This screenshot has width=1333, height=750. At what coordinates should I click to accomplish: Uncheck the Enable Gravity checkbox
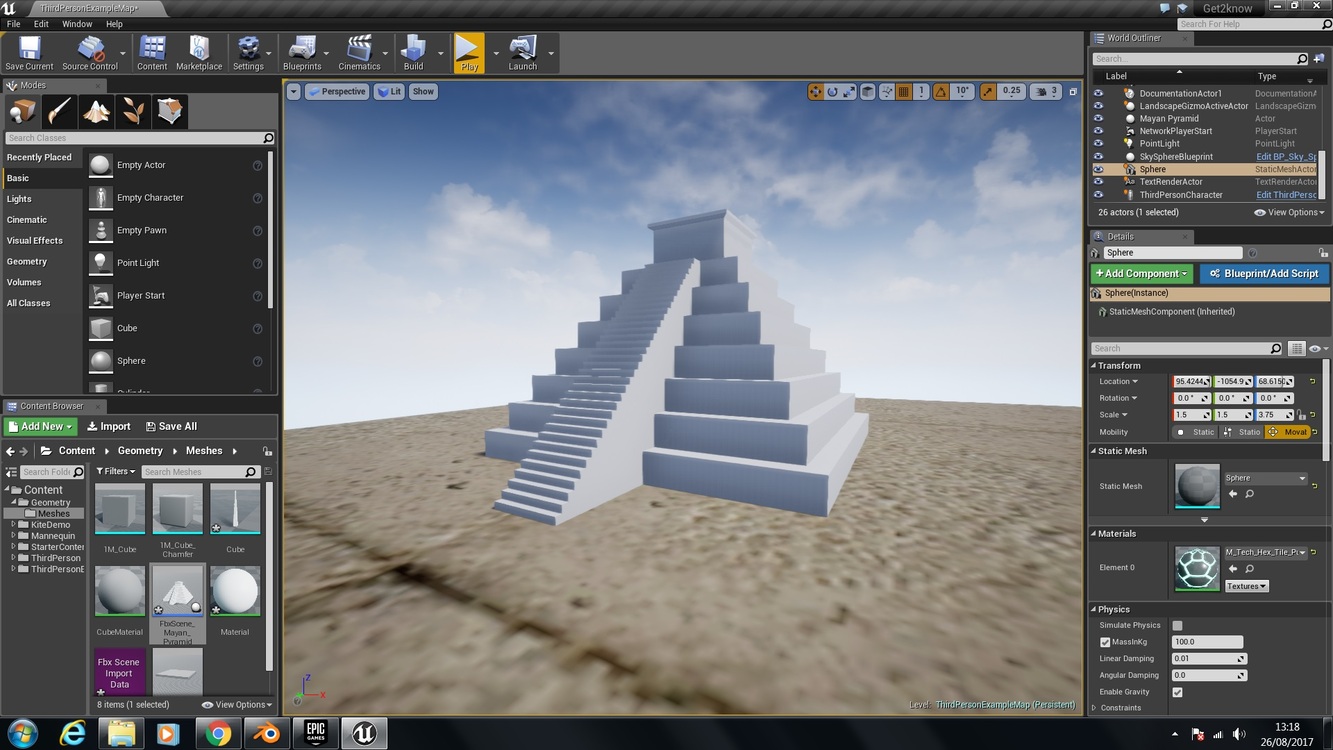click(1177, 692)
